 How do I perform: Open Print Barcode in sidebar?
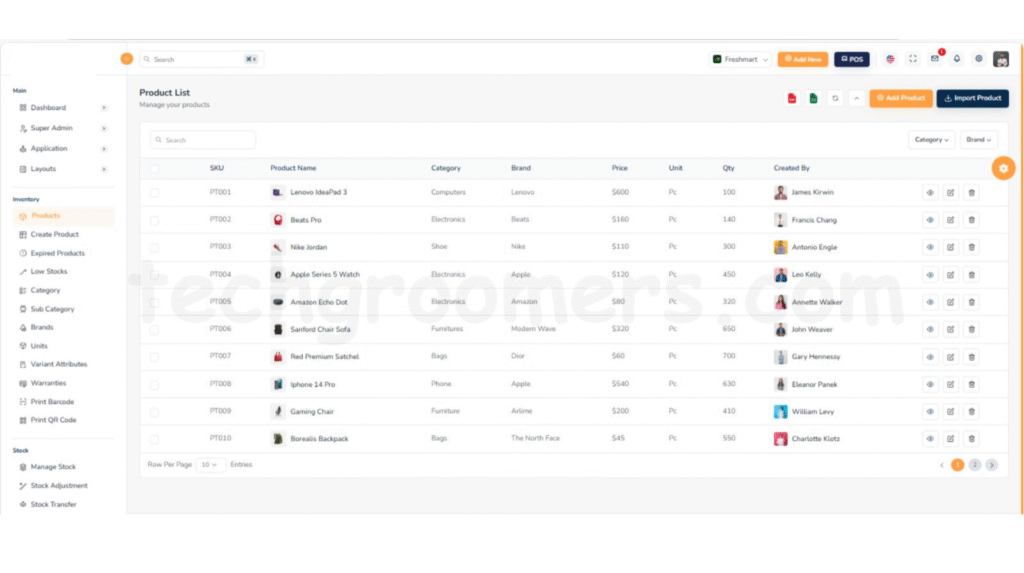(x=52, y=402)
